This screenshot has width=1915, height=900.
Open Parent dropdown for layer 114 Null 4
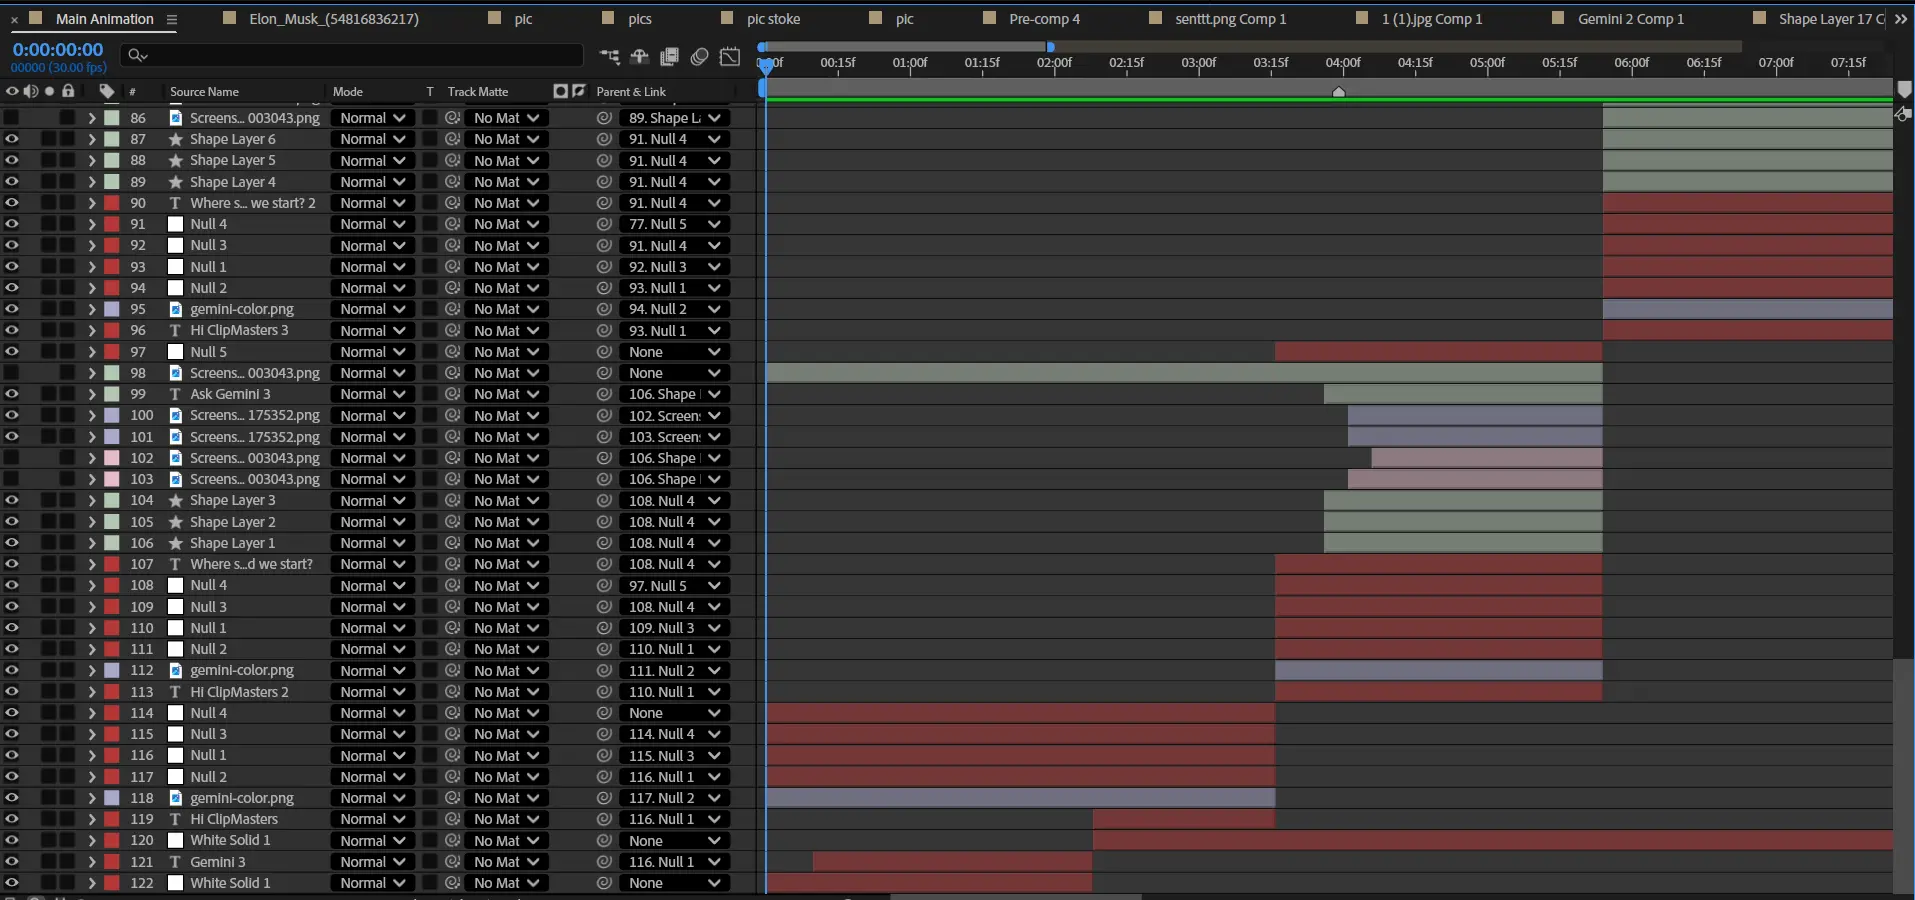click(674, 713)
